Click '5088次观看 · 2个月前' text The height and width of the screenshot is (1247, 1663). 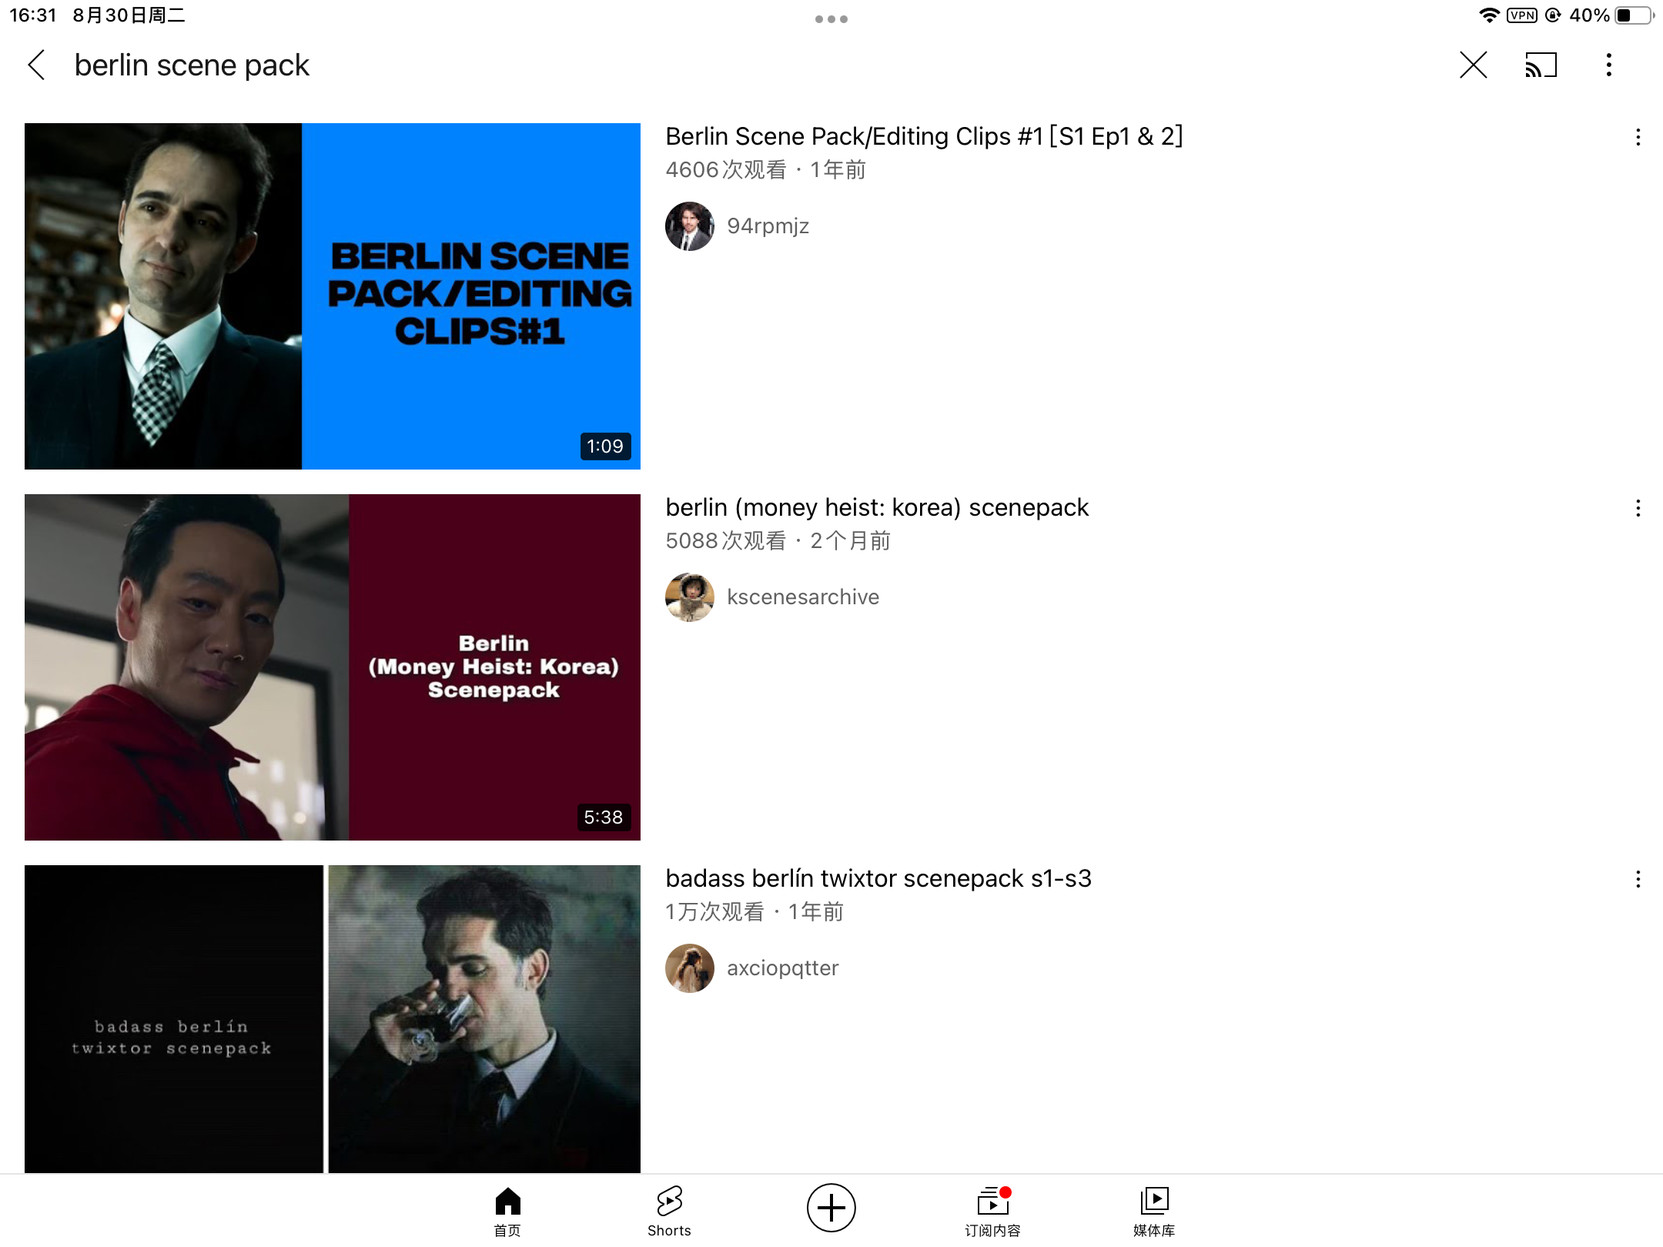(x=778, y=541)
